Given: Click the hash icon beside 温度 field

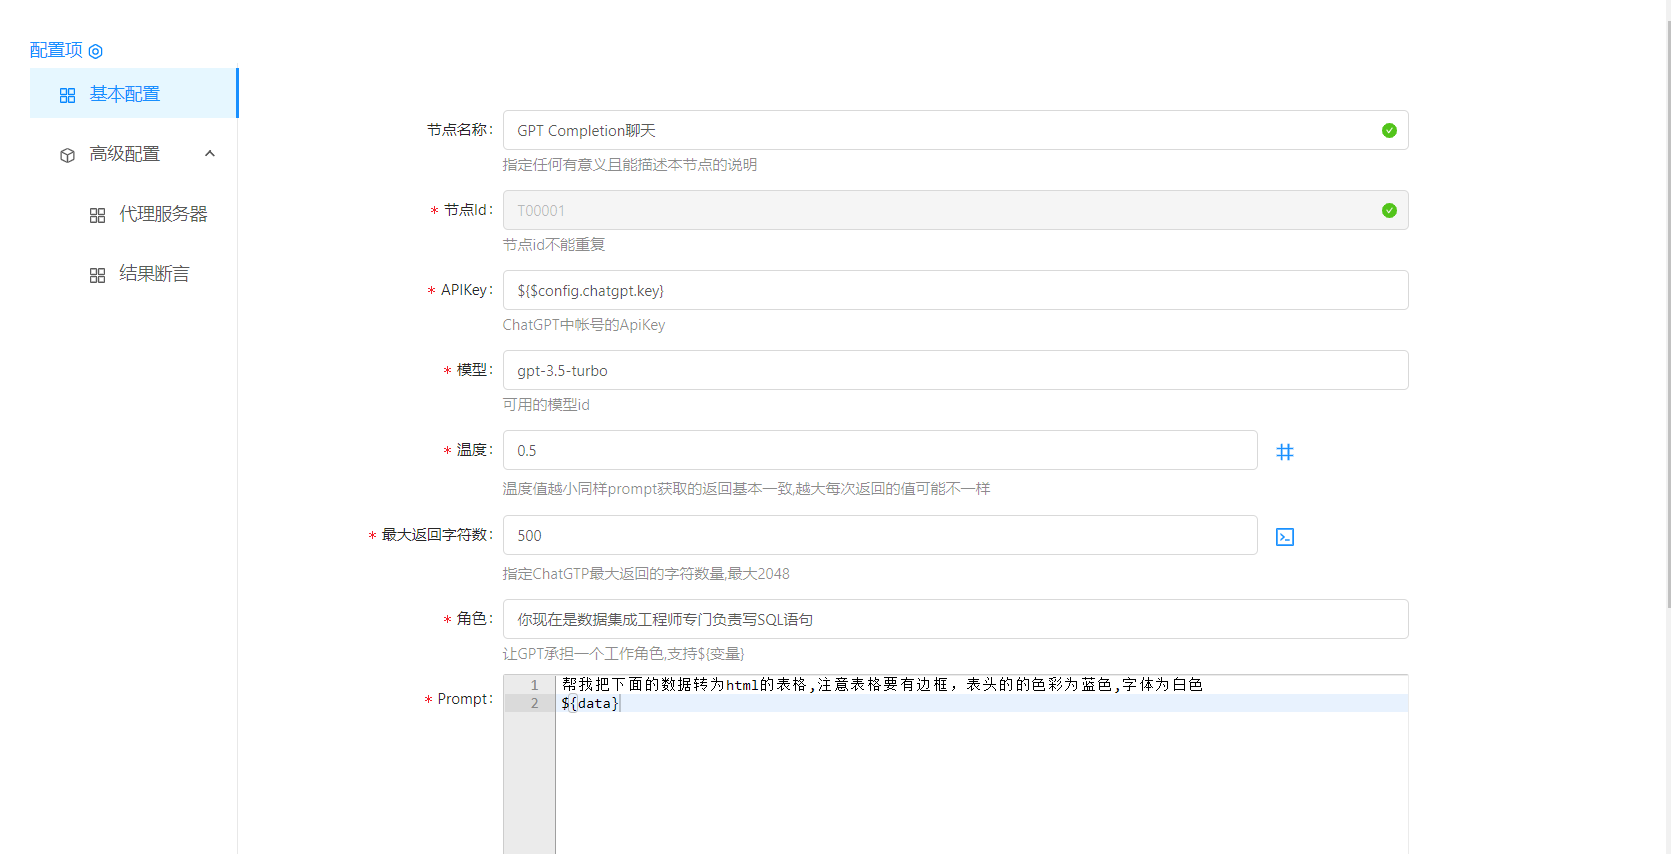Looking at the screenshot, I should pyautogui.click(x=1285, y=452).
